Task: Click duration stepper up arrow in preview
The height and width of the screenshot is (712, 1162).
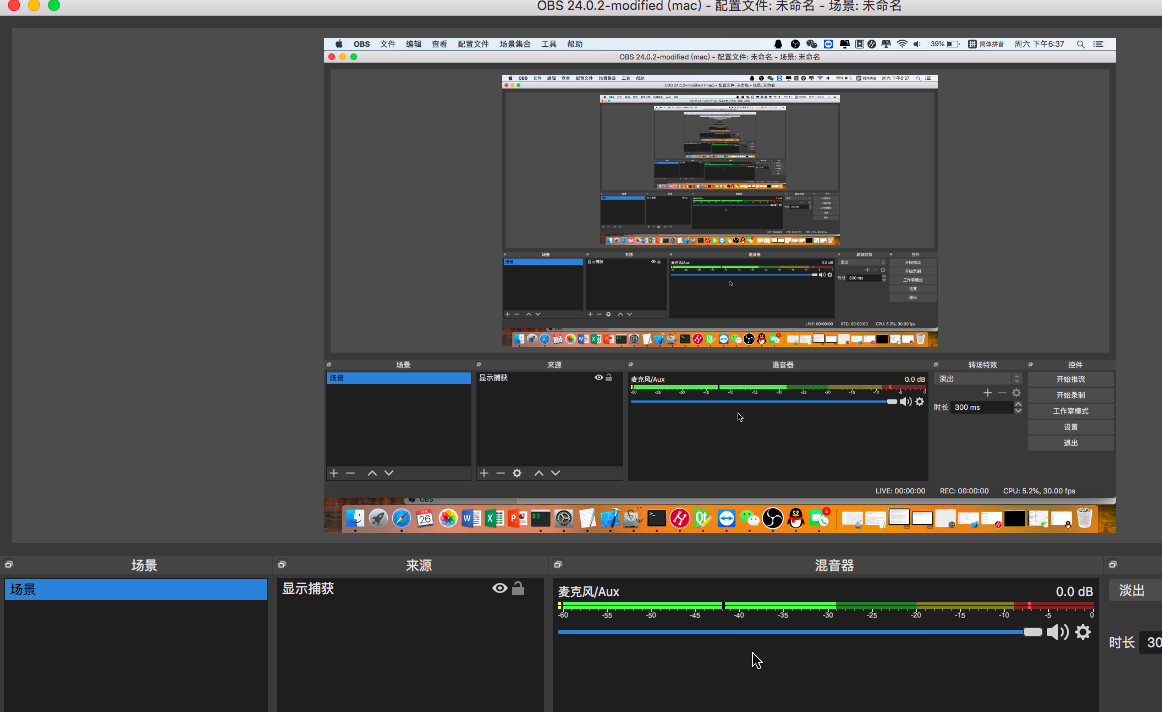Action: [x=1018, y=405]
